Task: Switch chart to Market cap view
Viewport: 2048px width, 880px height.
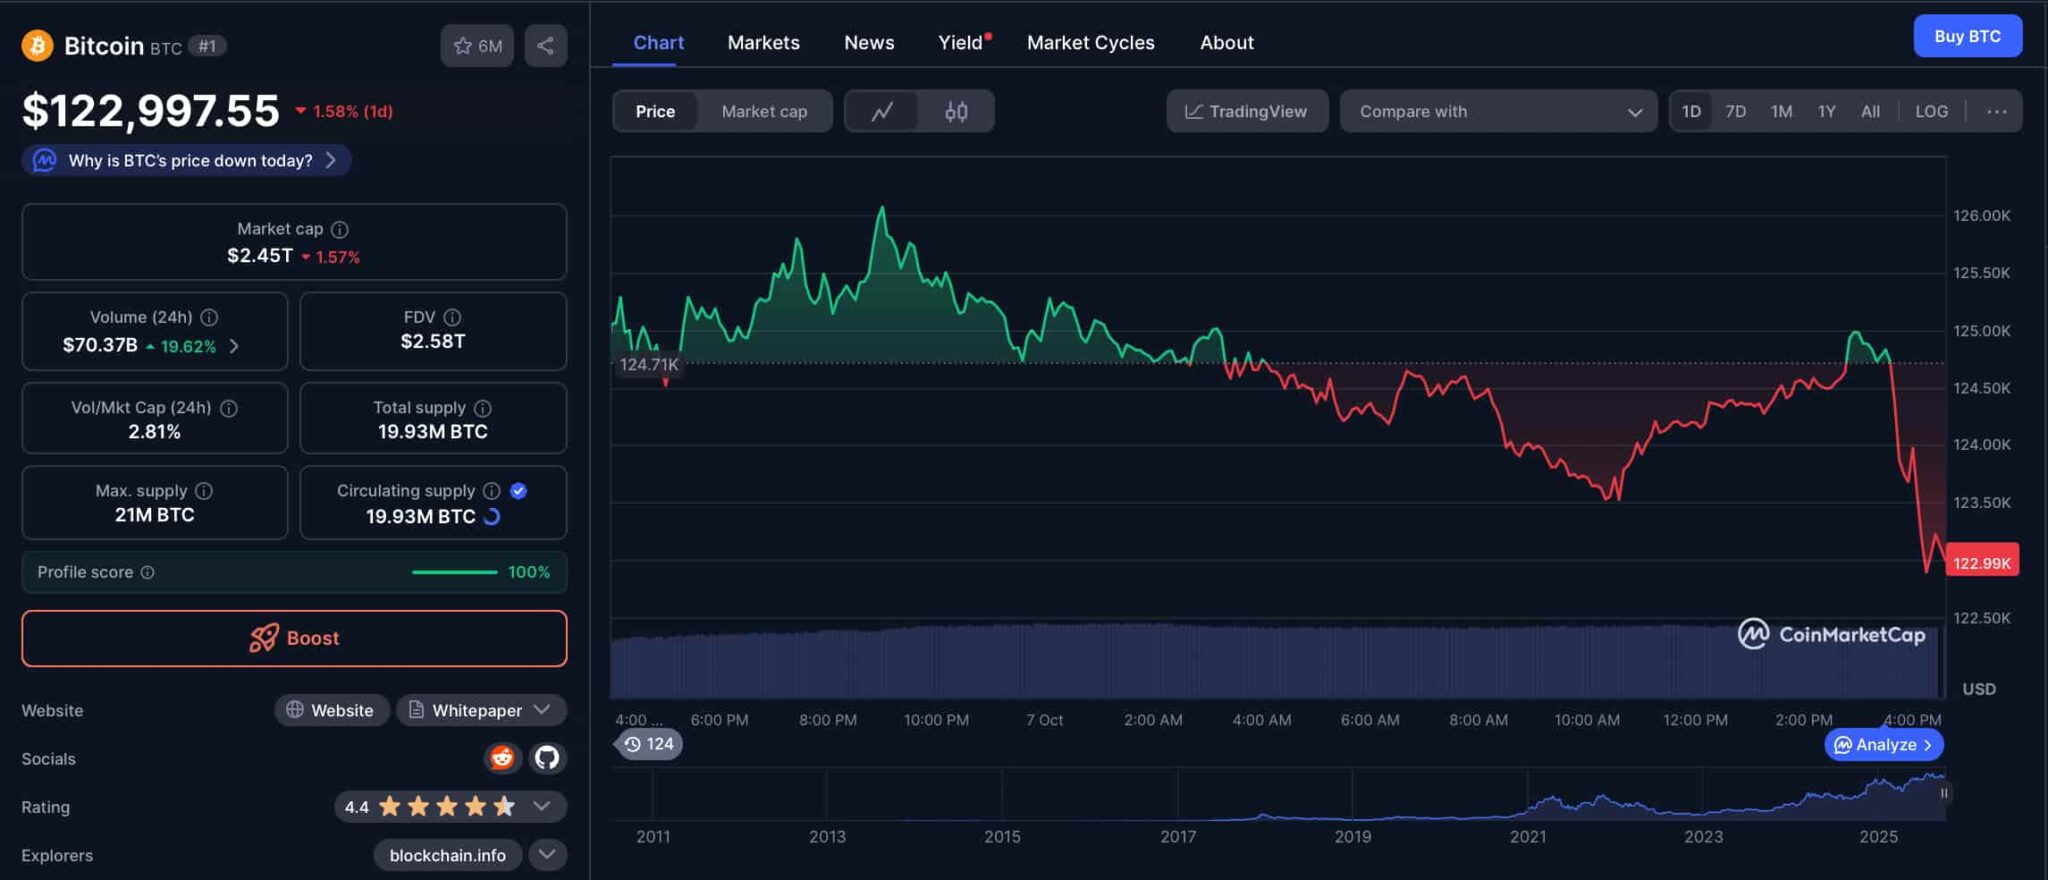Action: (764, 111)
